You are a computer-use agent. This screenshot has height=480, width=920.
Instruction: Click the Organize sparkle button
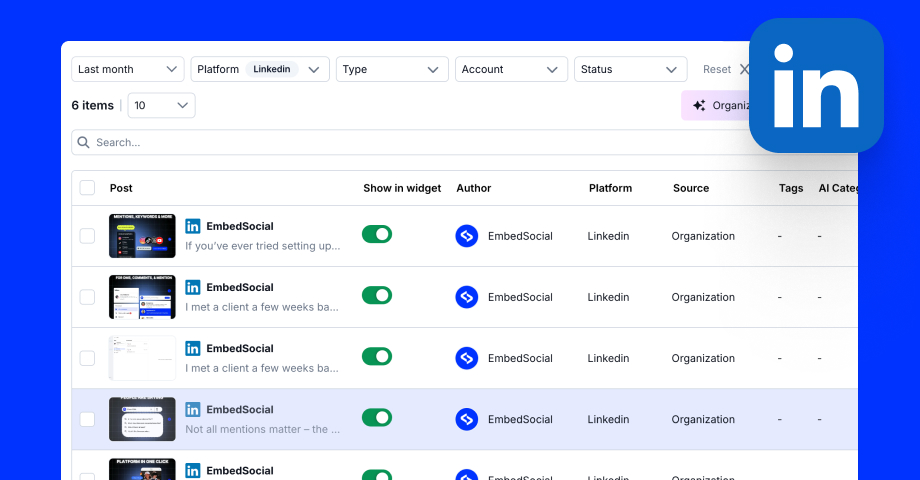click(717, 106)
